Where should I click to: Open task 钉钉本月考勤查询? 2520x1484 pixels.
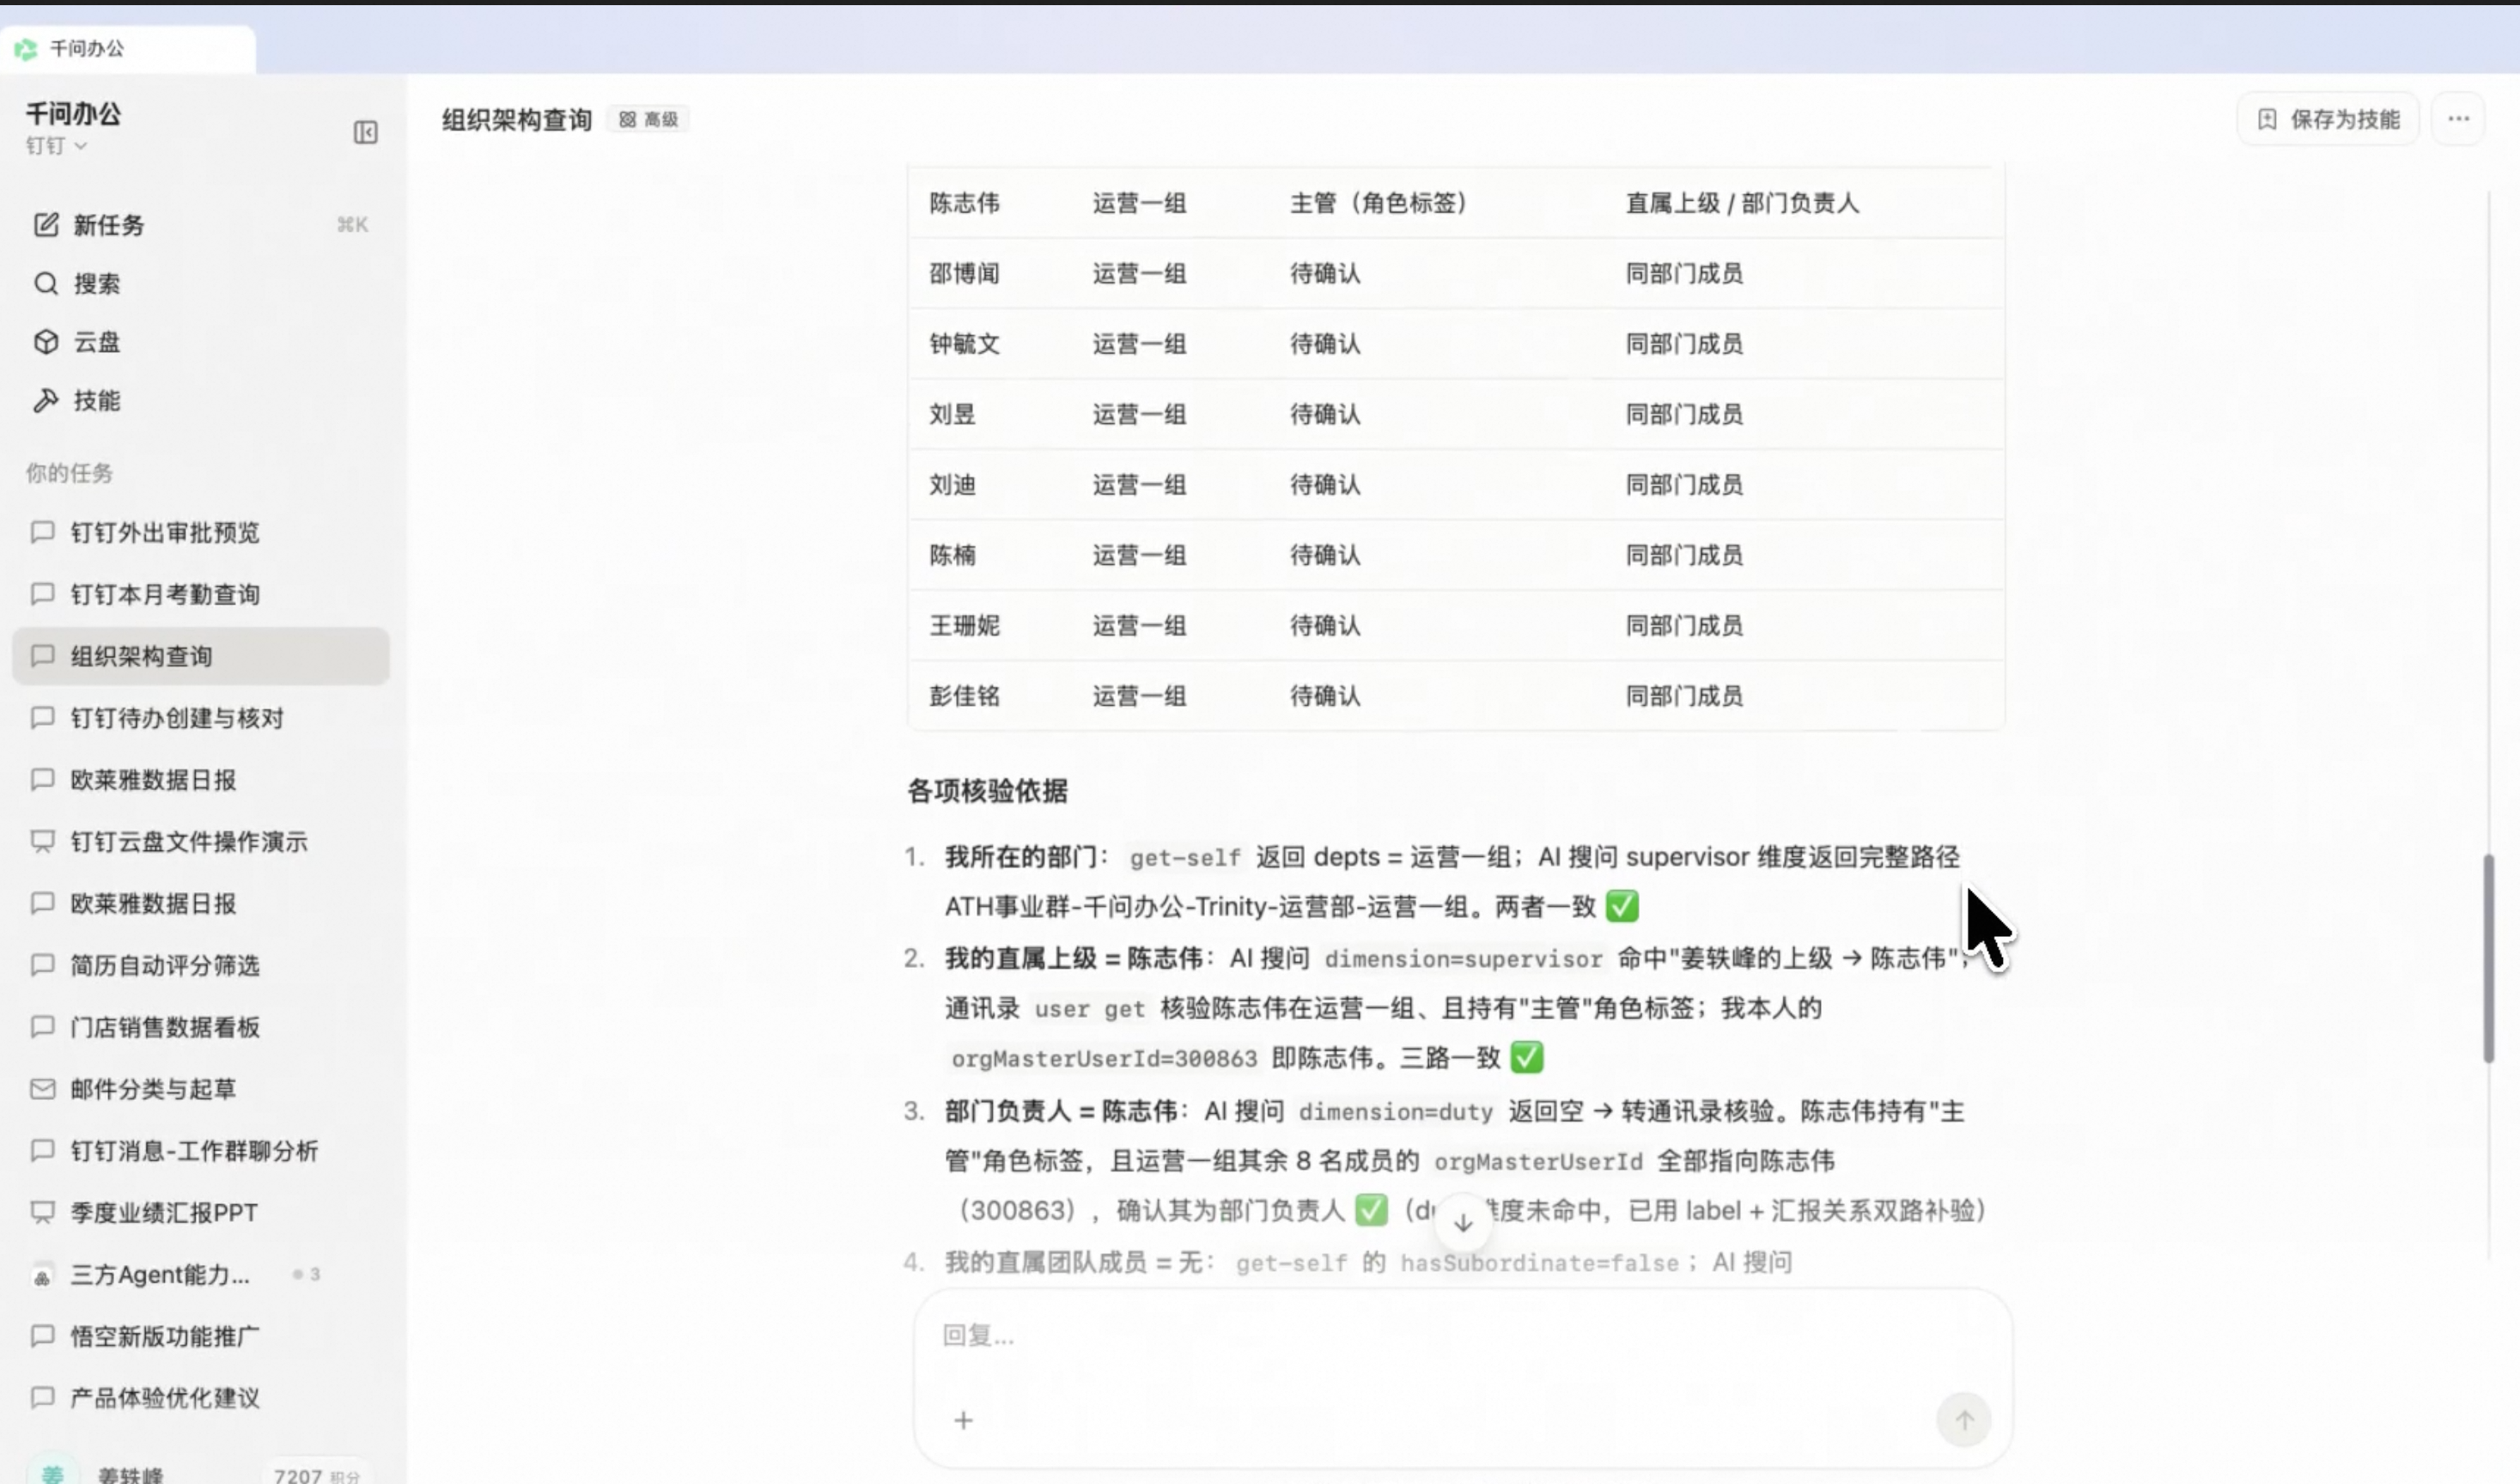coord(200,594)
